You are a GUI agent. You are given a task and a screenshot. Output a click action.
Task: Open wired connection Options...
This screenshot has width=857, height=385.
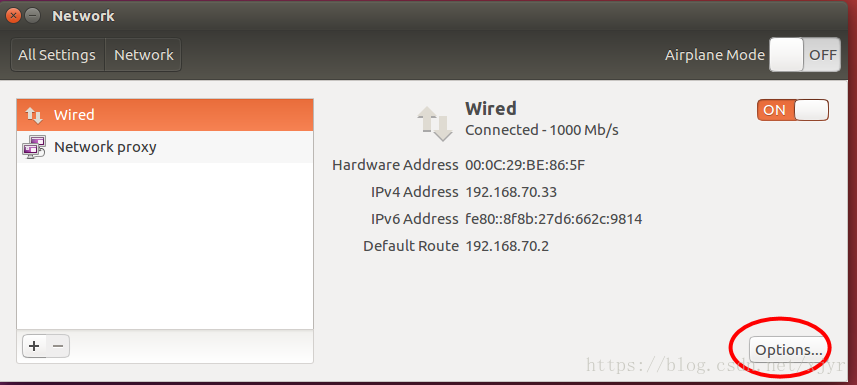(789, 349)
